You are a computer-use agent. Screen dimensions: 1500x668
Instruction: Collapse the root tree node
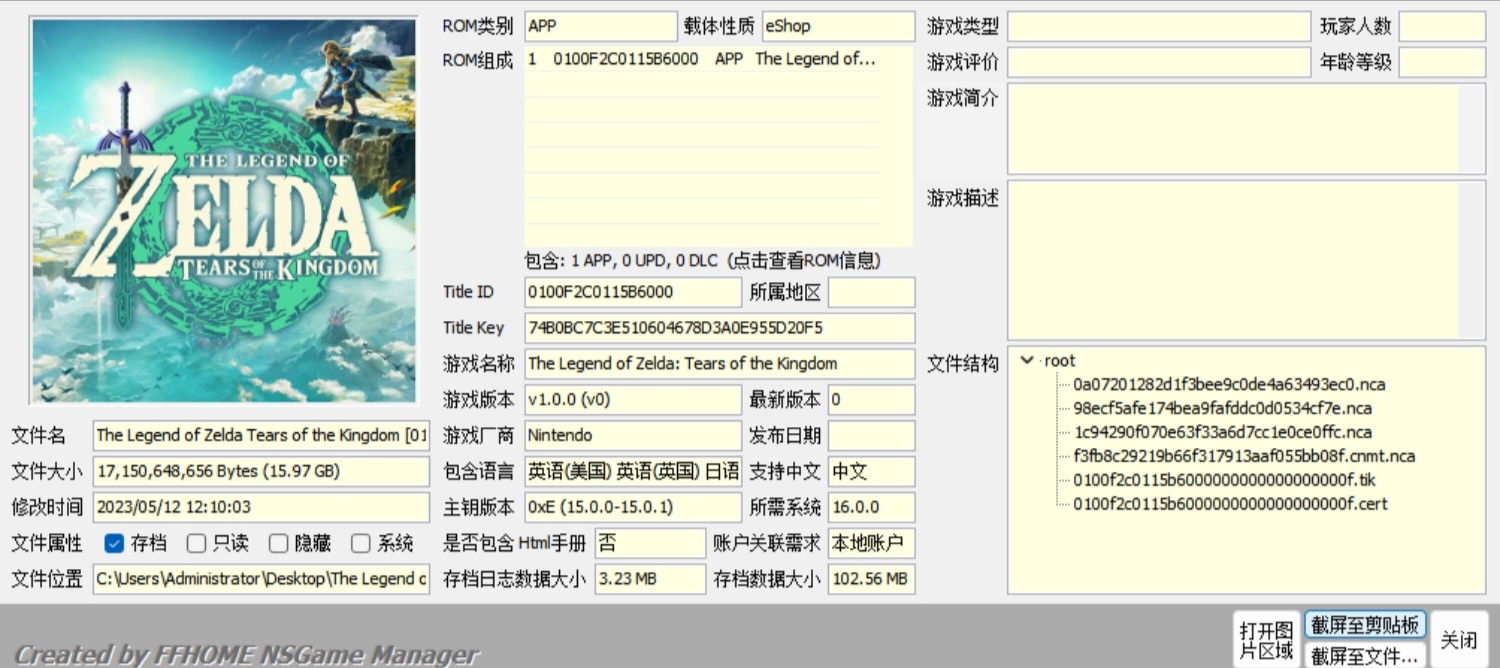(1026, 361)
